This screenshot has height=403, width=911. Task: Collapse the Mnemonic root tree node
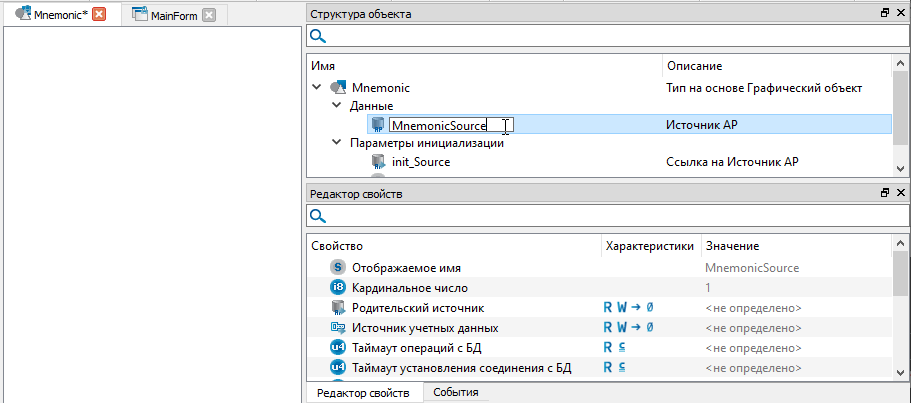click(316, 88)
